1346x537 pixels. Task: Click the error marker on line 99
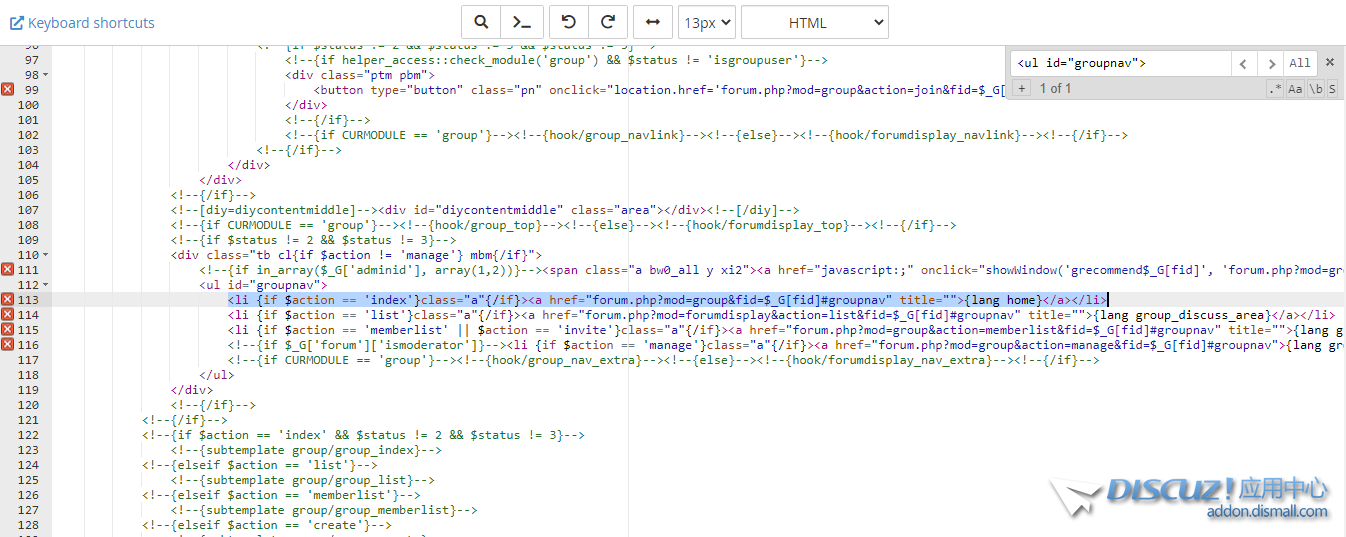[8, 90]
